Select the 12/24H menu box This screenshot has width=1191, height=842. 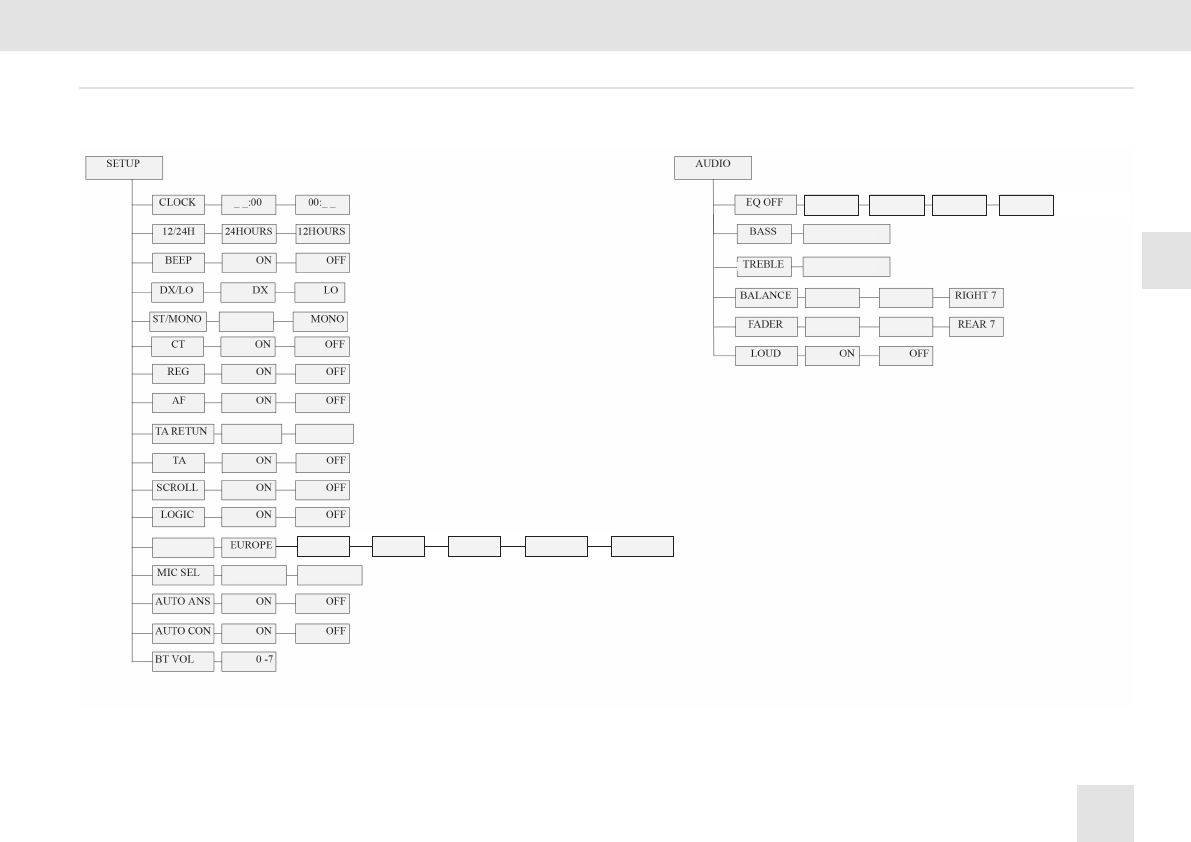click(x=178, y=234)
